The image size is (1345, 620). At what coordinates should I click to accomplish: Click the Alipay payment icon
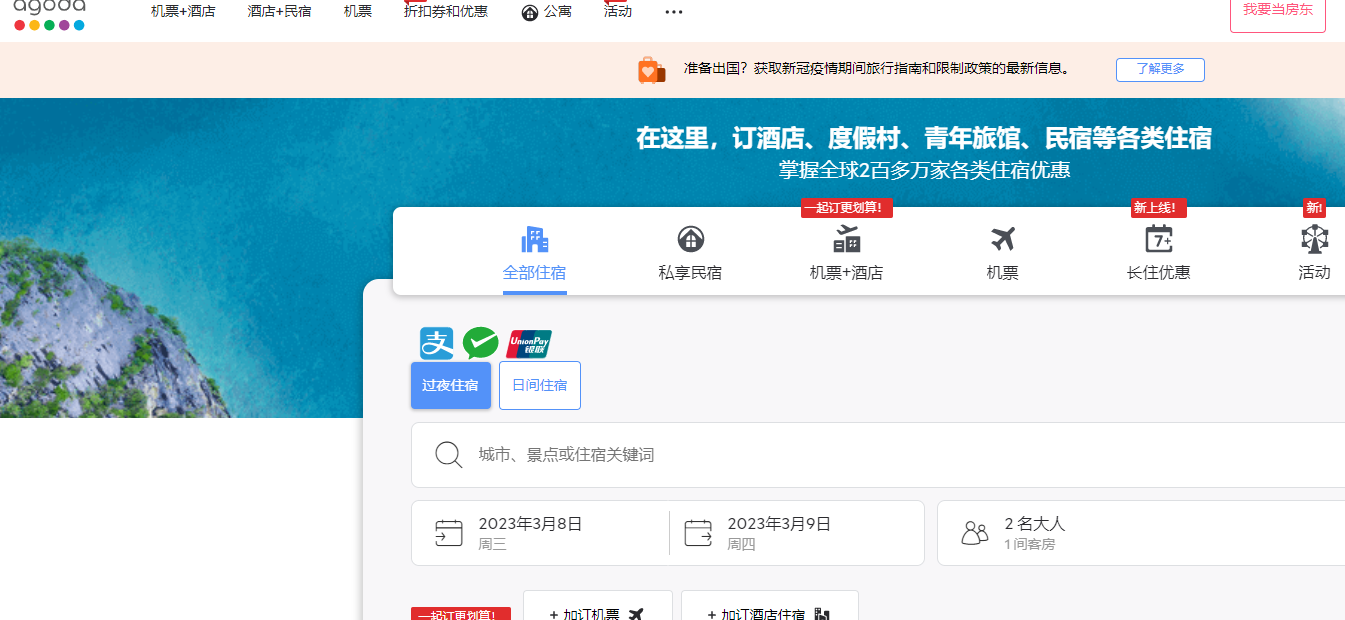(436, 343)
